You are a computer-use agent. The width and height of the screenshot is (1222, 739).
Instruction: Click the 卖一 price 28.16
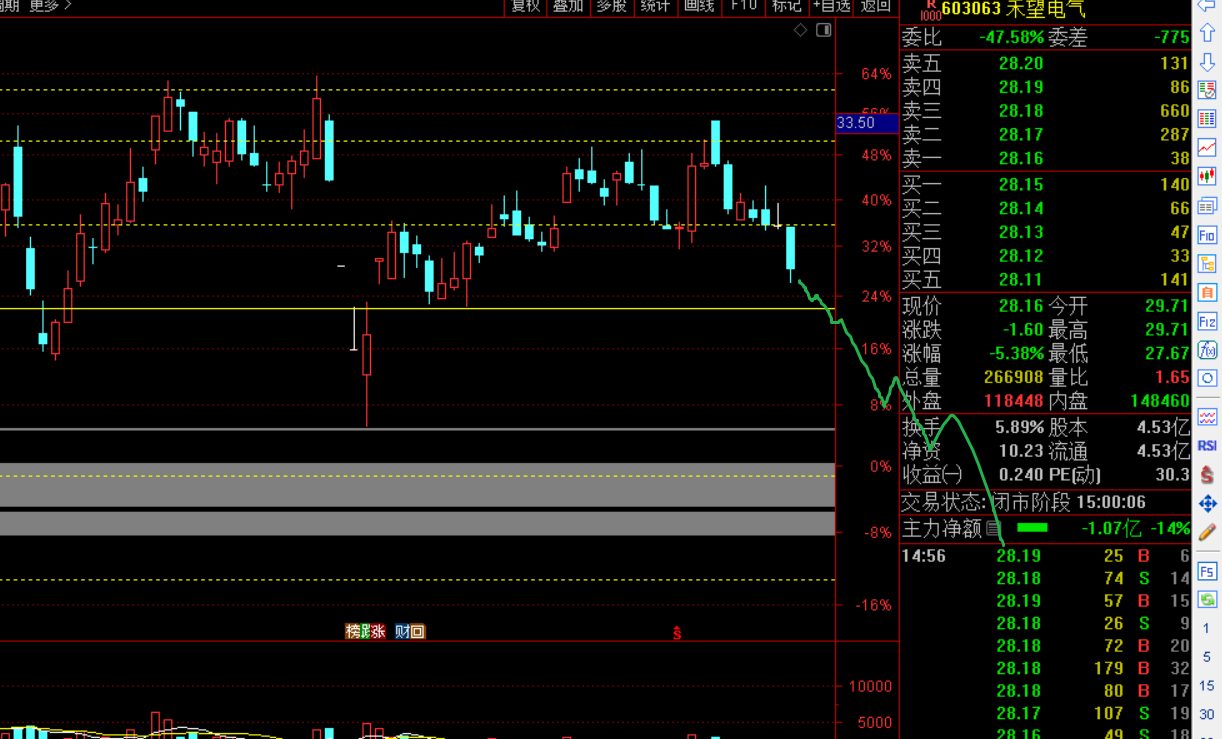click(1021, 158)
